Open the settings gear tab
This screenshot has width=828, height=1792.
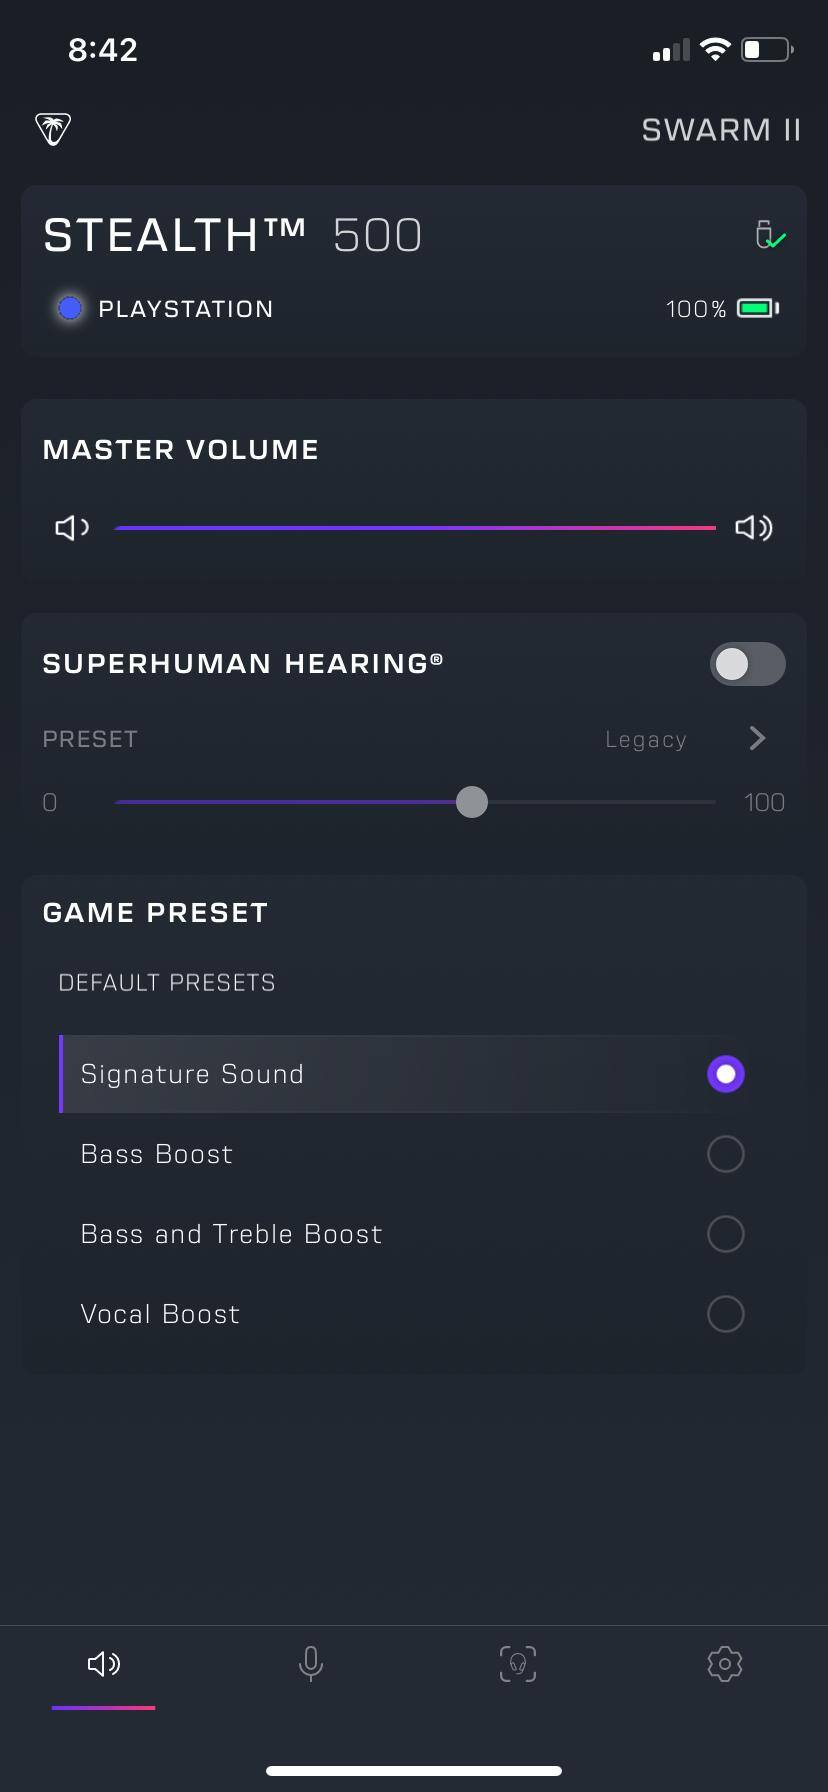[x=724, y=1663]
